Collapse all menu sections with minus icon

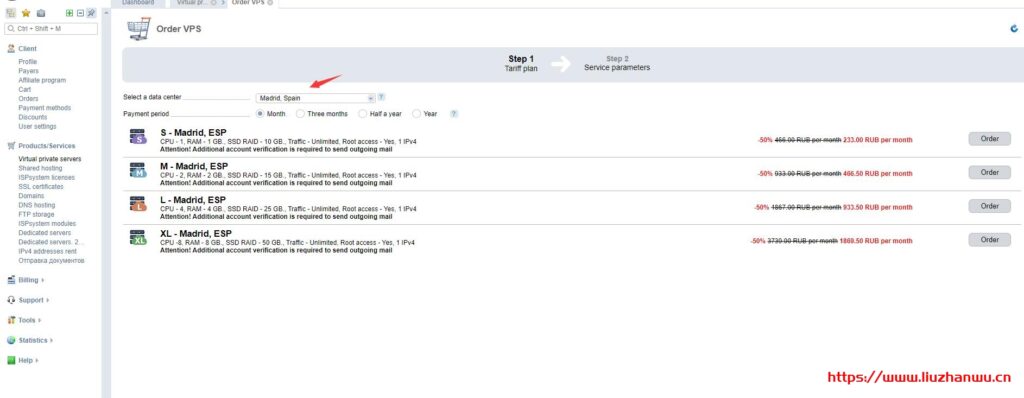(x=80, y=12)
